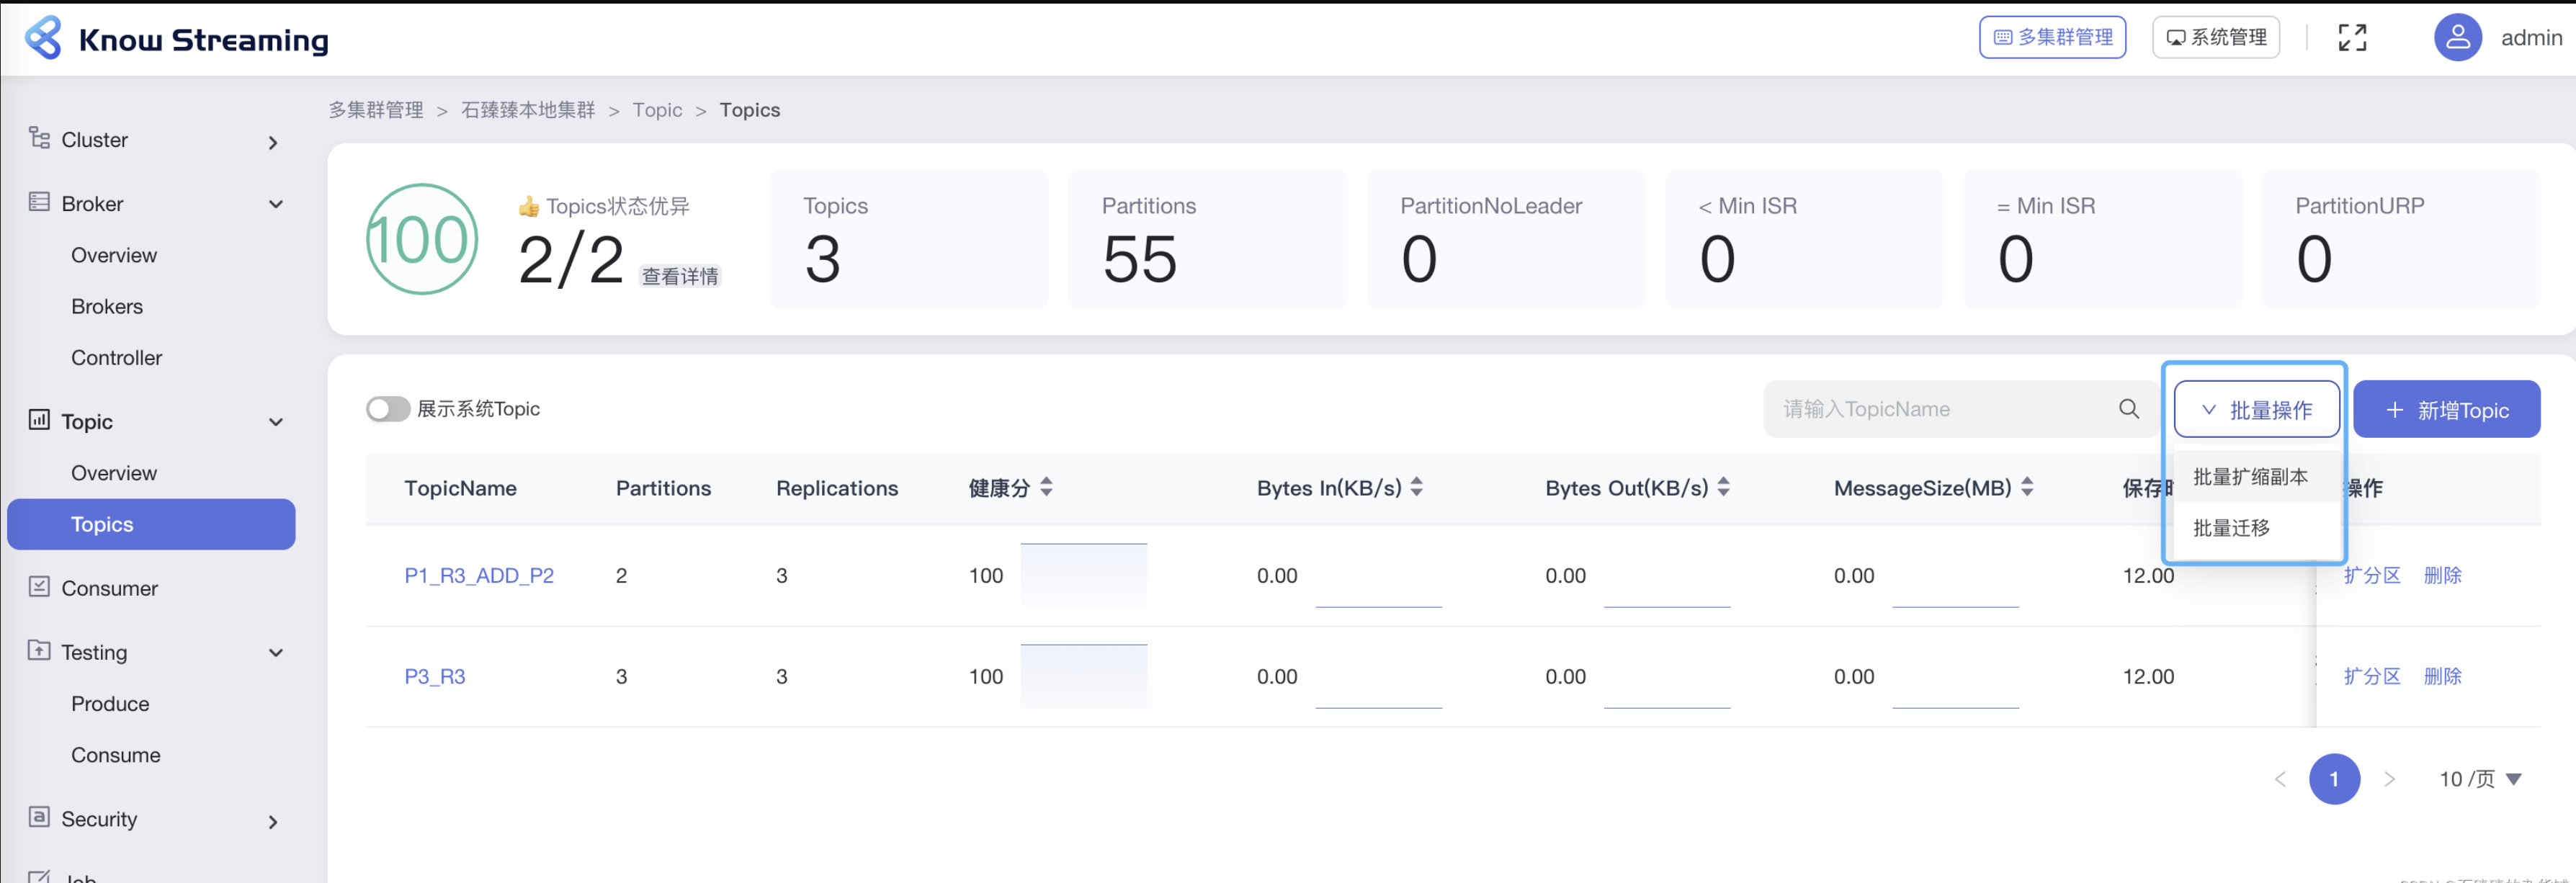The width and height of the screenshot is (2576, 883).
Task: Click the Cluster sidebar icon
Action: click(39, 138)
